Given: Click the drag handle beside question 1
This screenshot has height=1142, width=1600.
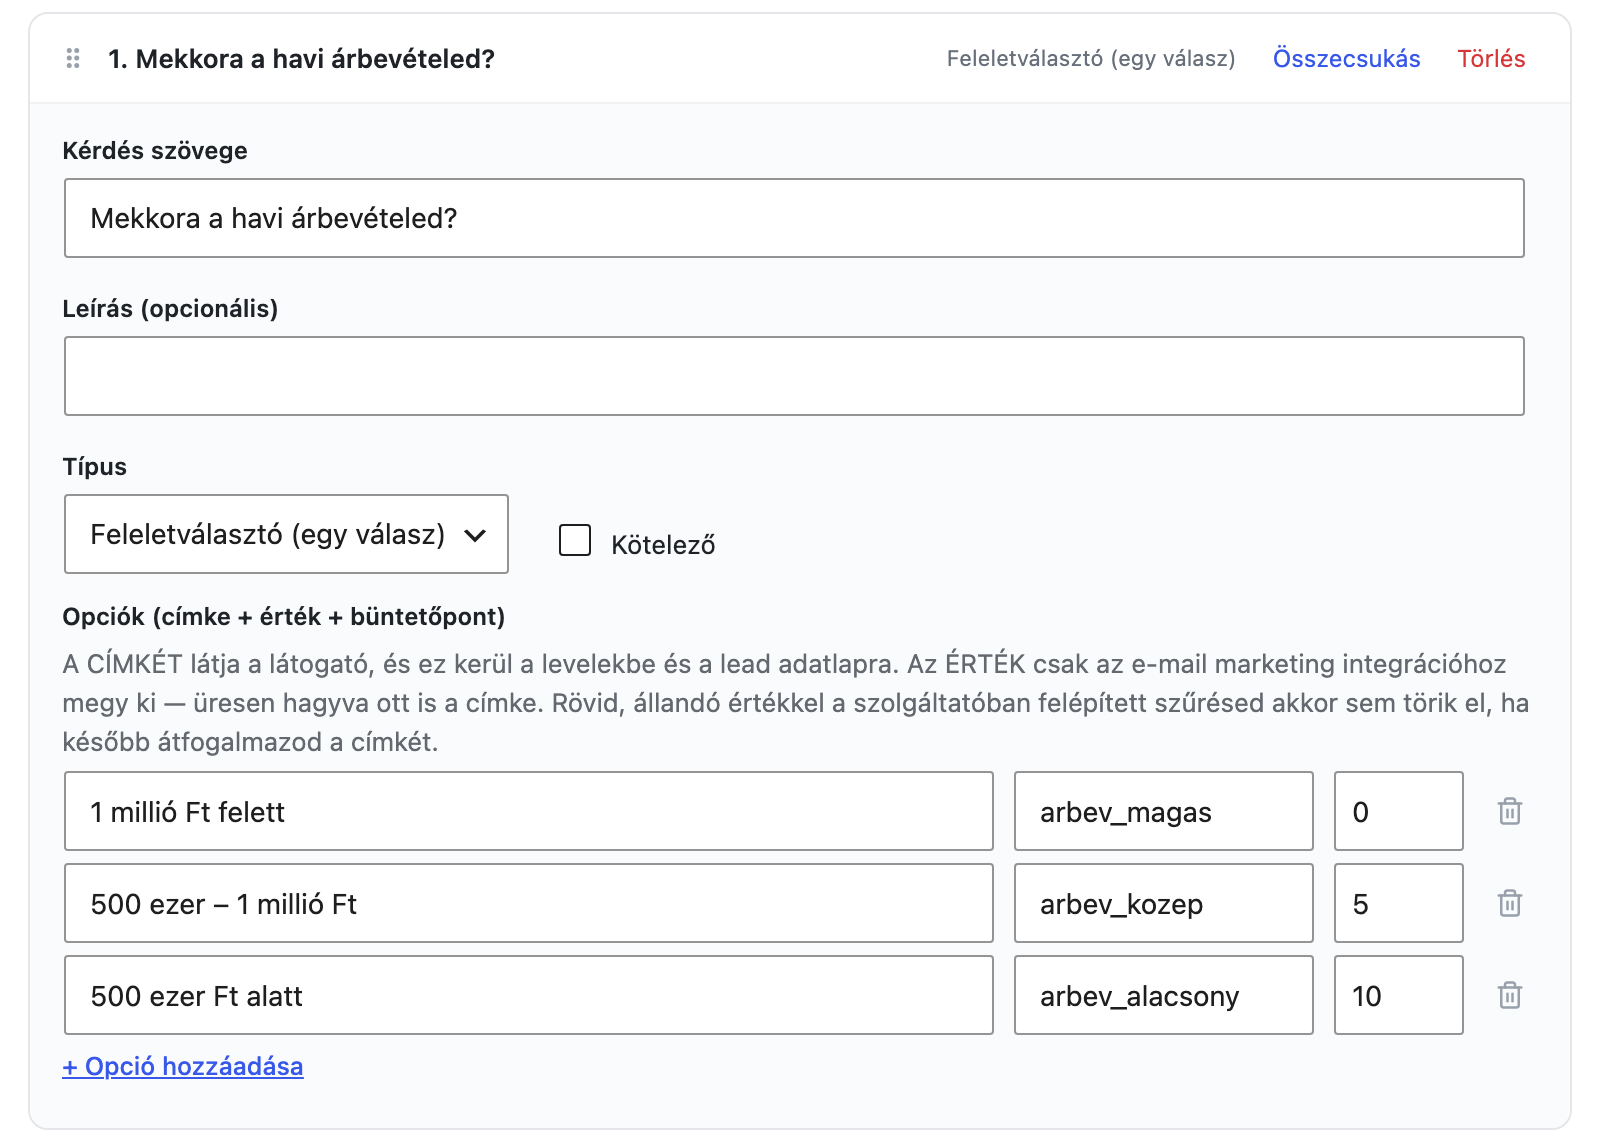Looking at the screenshot, I should pyautogui.click(x=73, y=59).
